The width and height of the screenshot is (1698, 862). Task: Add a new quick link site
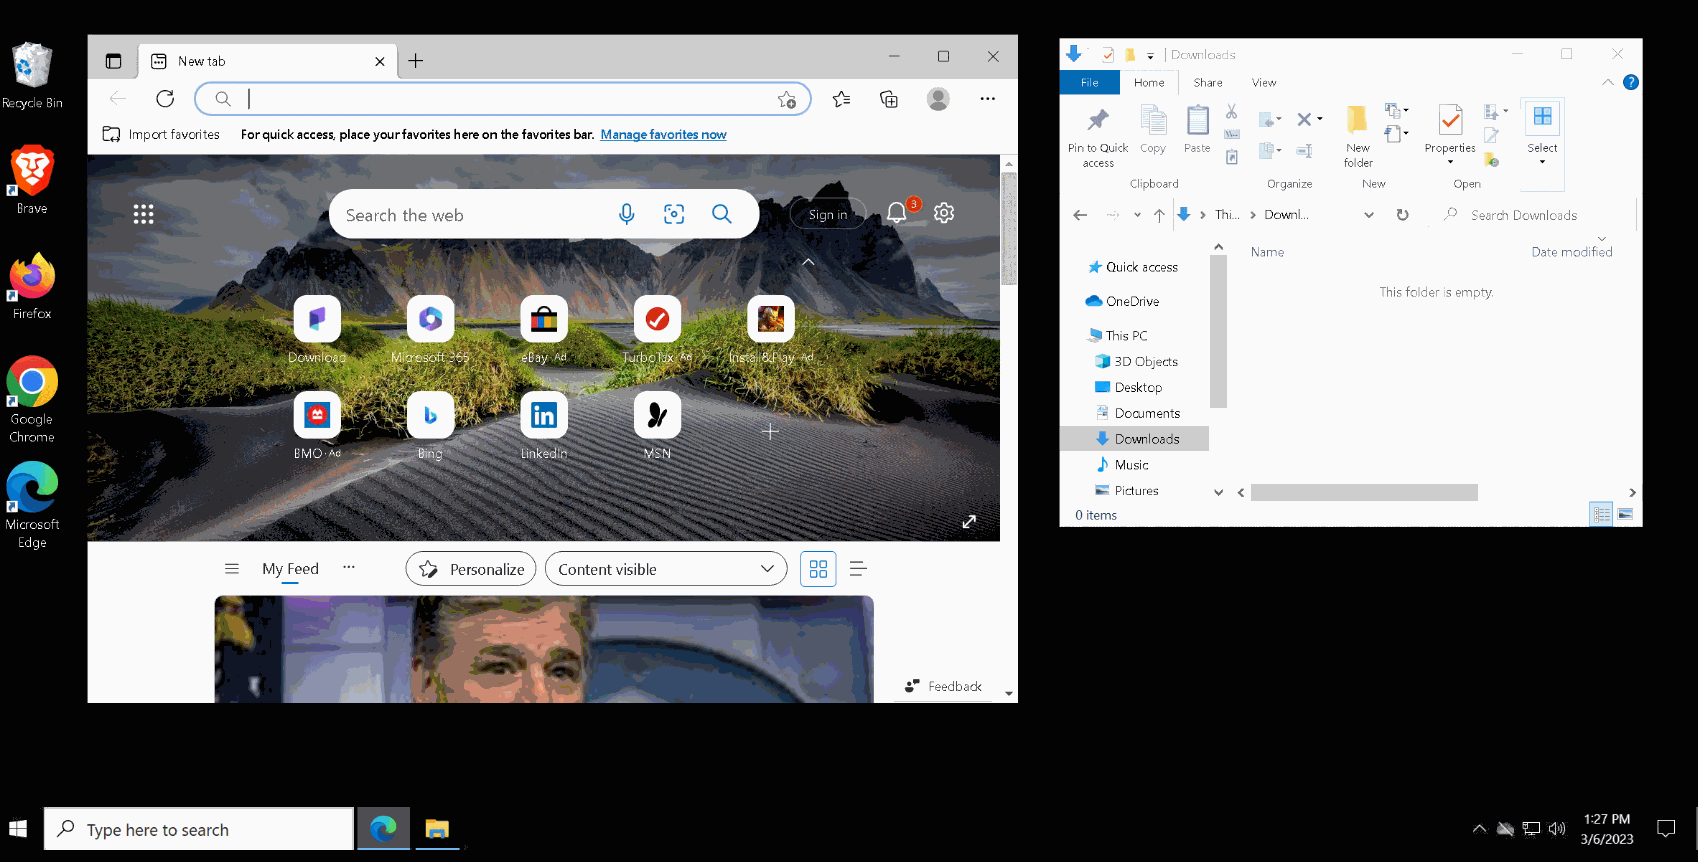[770, 431]
